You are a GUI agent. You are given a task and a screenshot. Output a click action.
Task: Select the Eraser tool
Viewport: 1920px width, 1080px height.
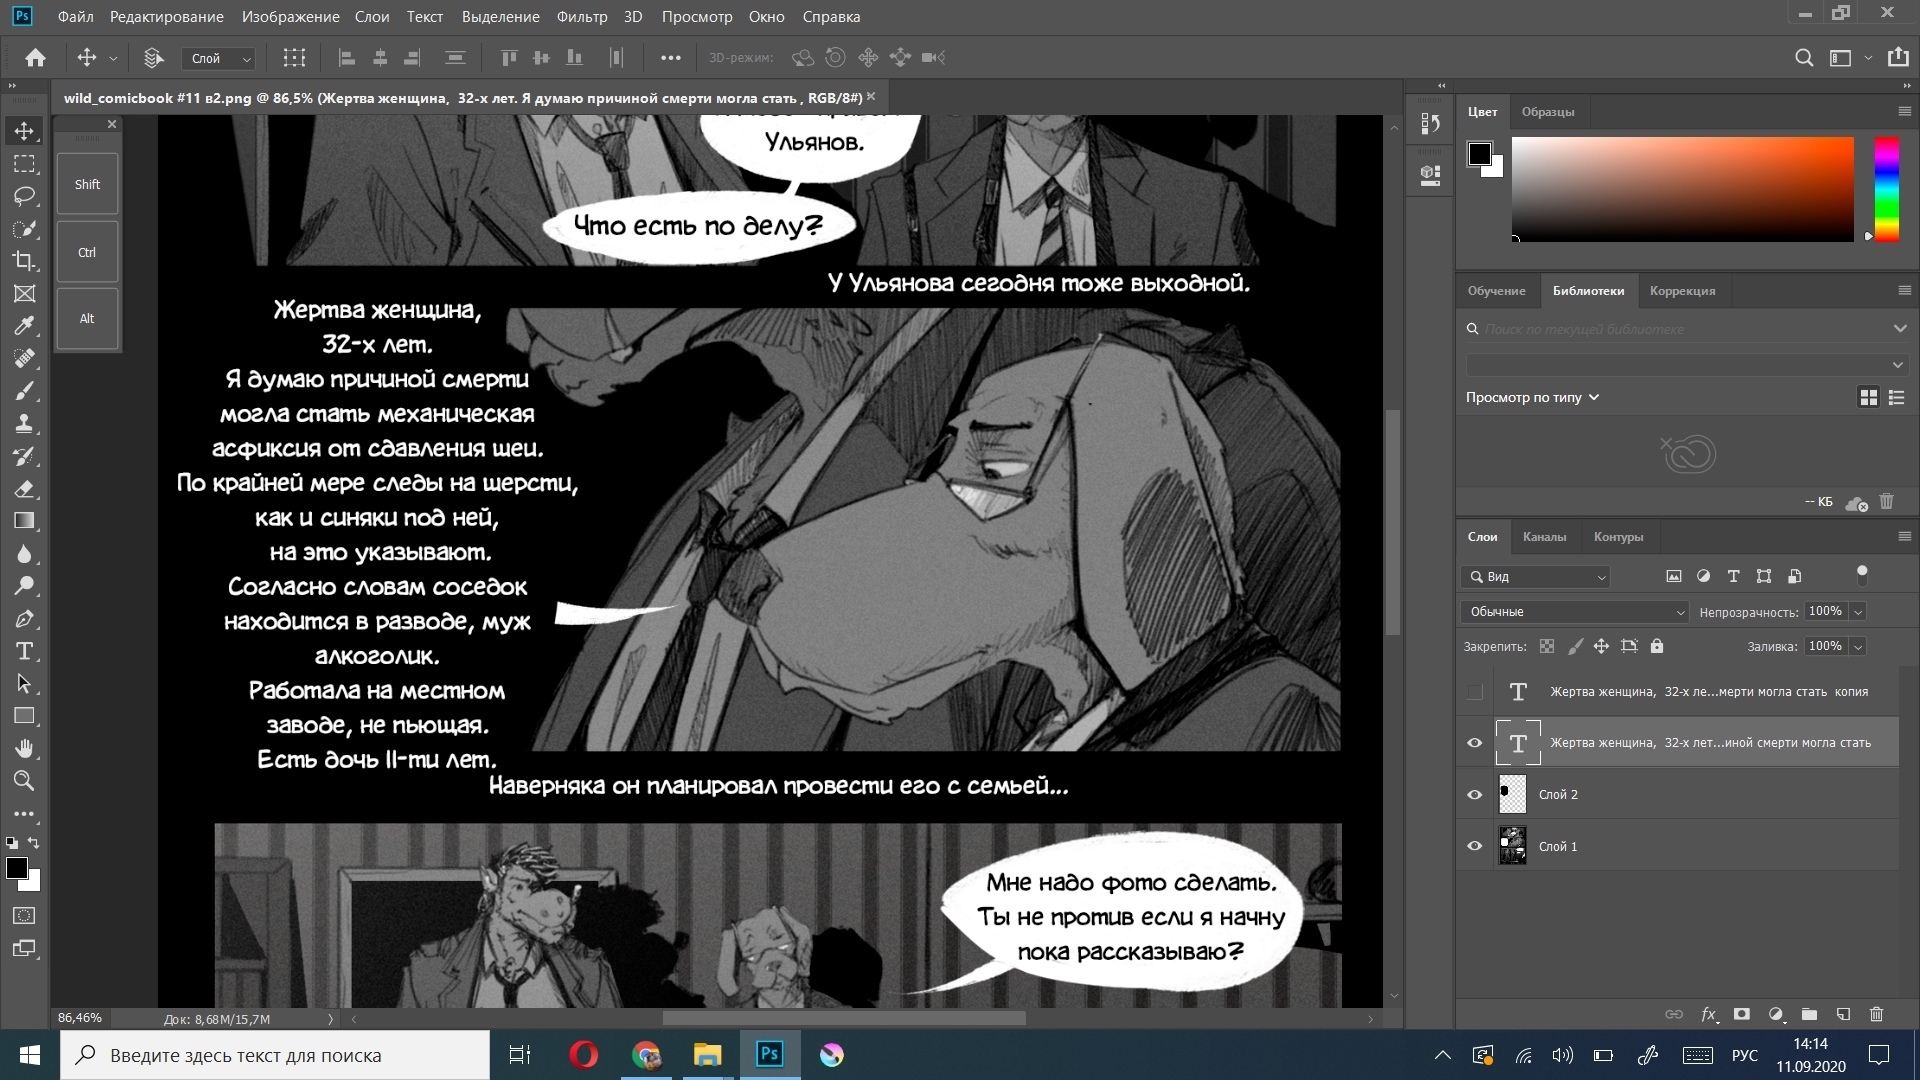(24, 489)
